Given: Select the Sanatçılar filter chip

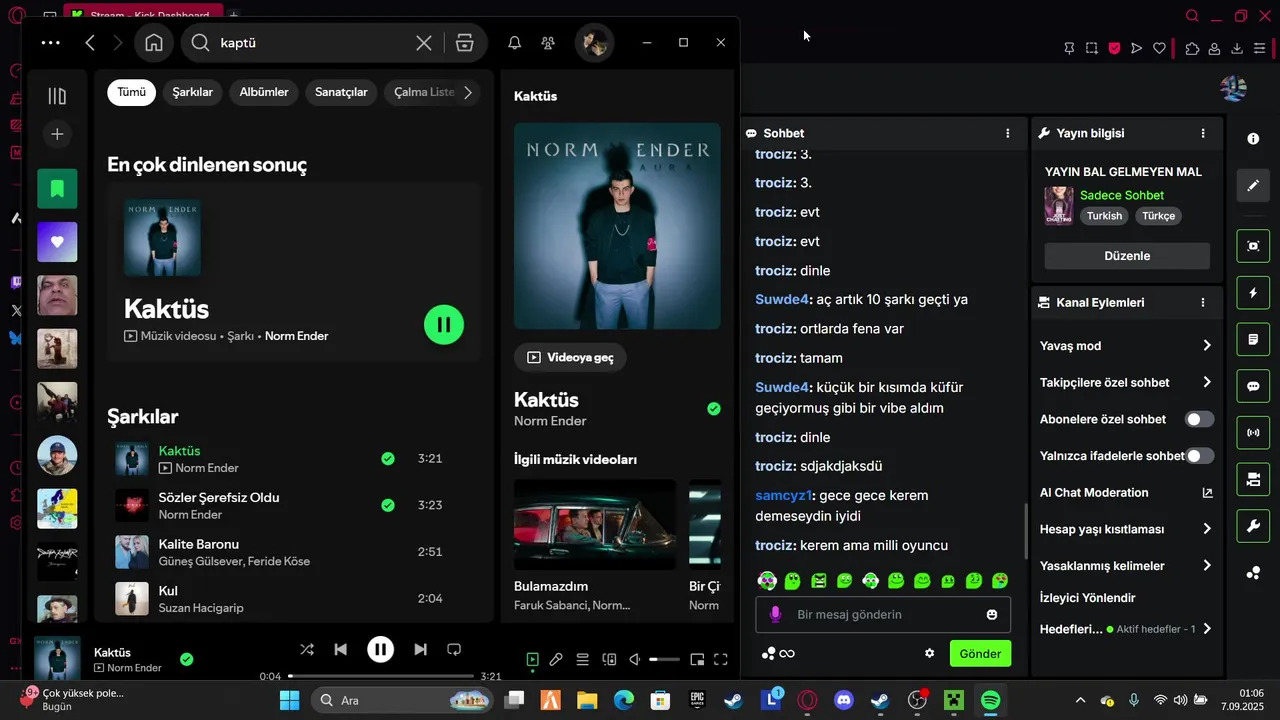Looking at the screenshot, I should pyautogui.click(x=341, y=92).
